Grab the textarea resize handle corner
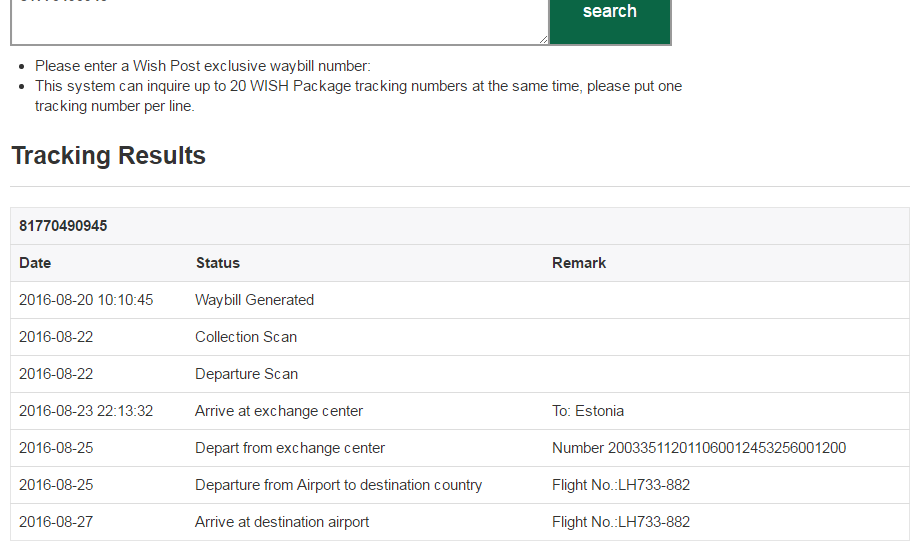The height and width of the screenshot is (541, 922). coord(543,39)
